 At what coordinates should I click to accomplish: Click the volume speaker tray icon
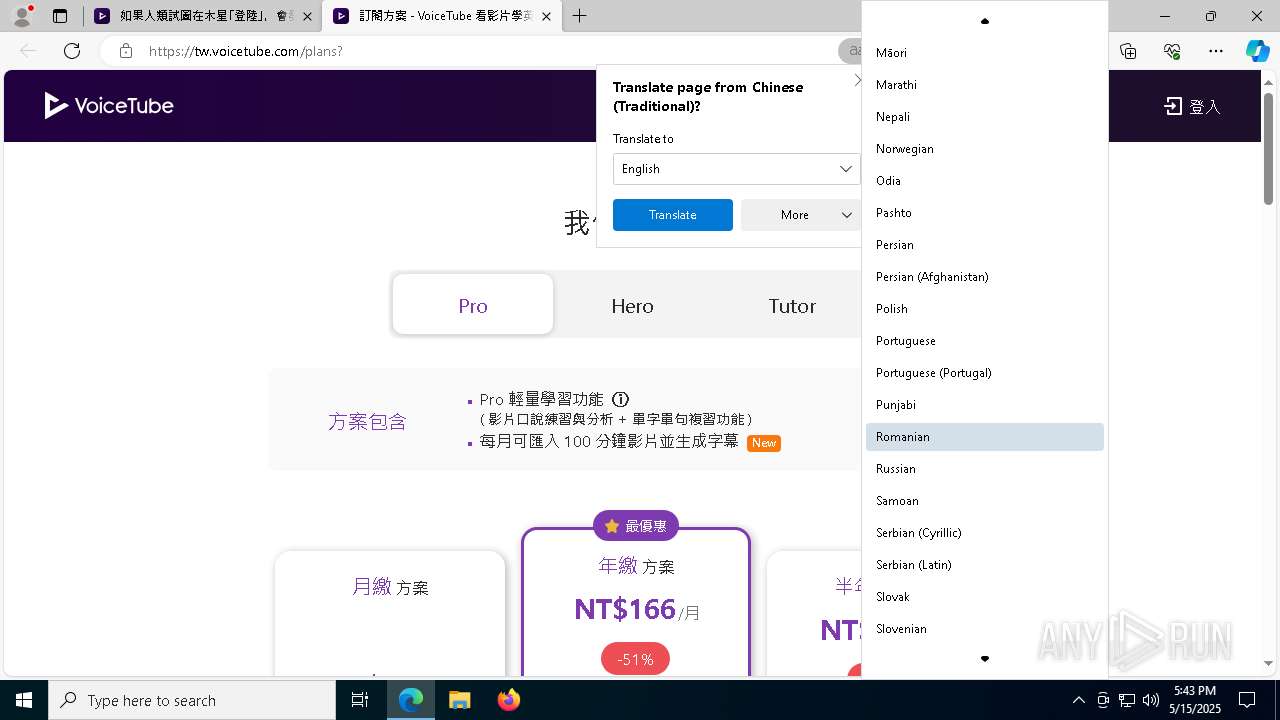pos(1150,700)
